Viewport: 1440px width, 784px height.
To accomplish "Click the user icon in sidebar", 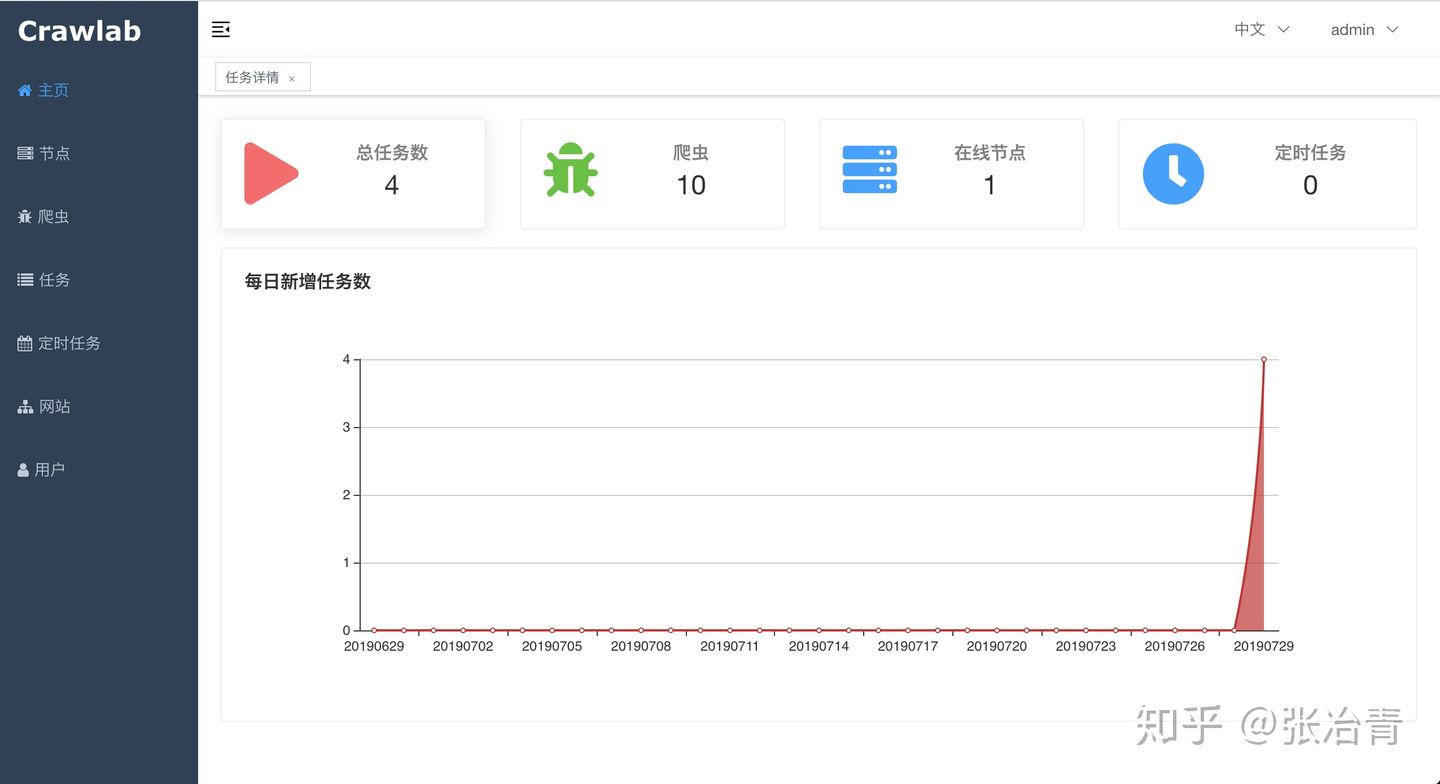I will [23, 470].
